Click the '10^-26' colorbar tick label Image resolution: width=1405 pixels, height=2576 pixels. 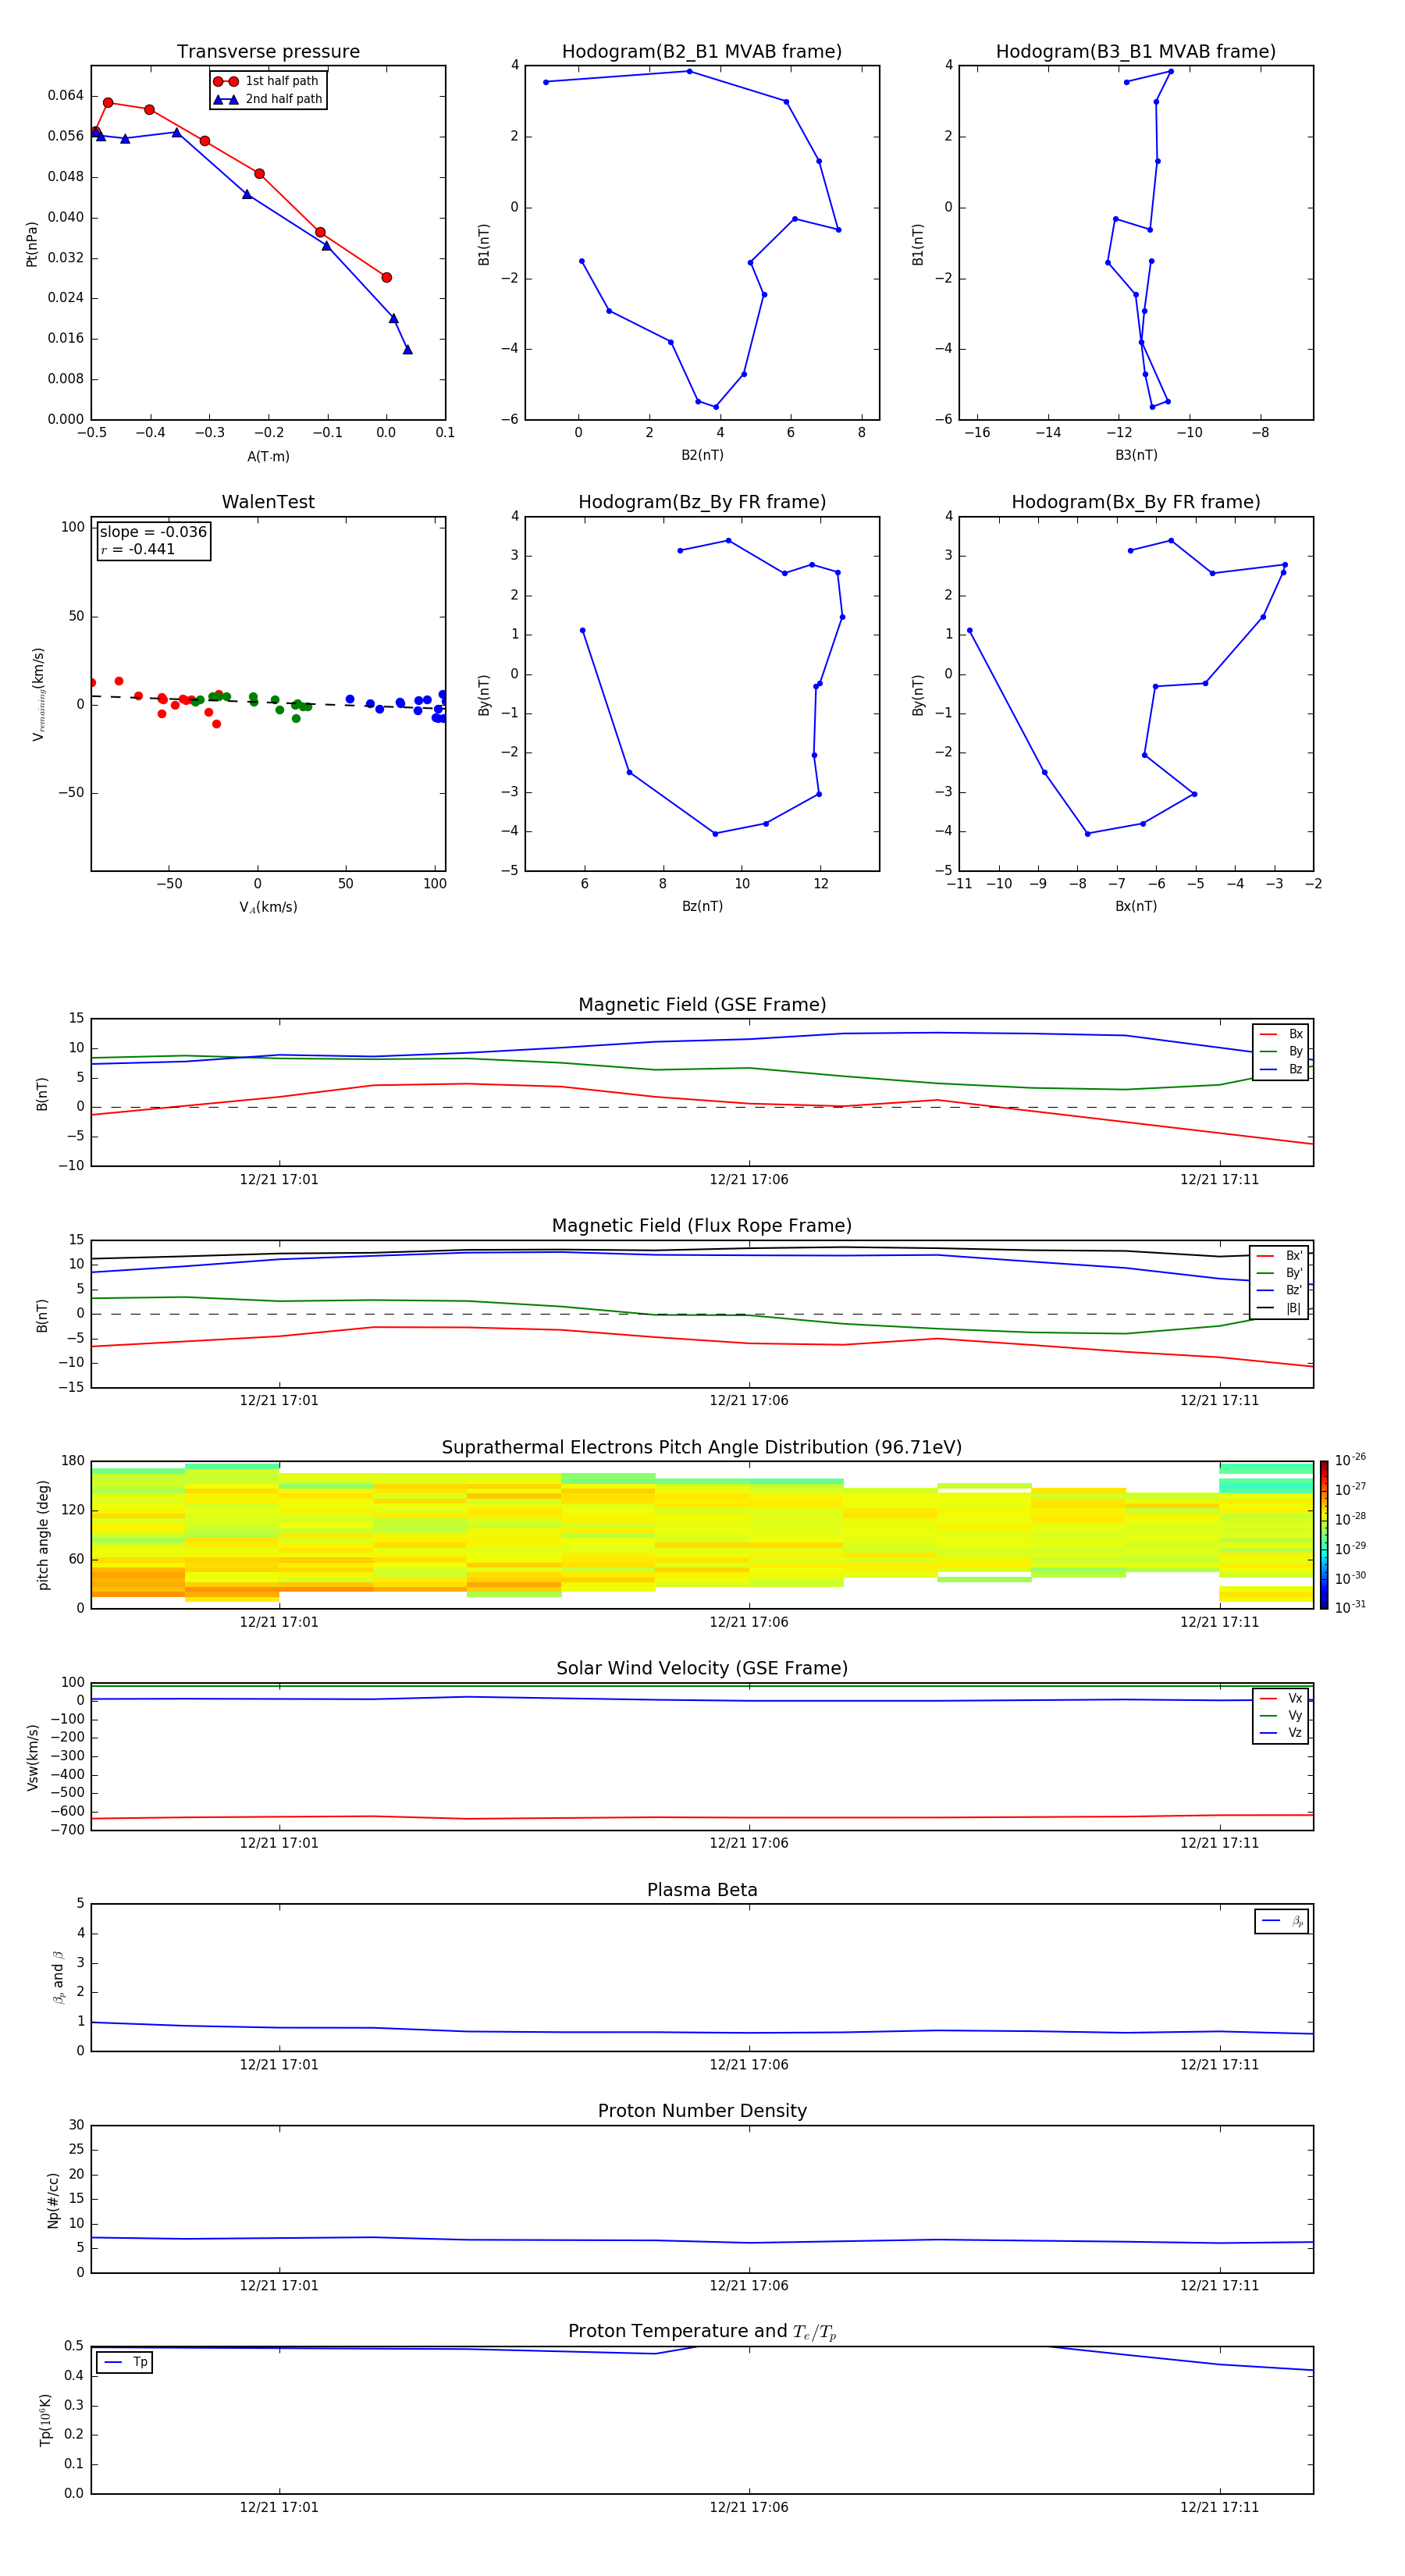[1351, 1460]
